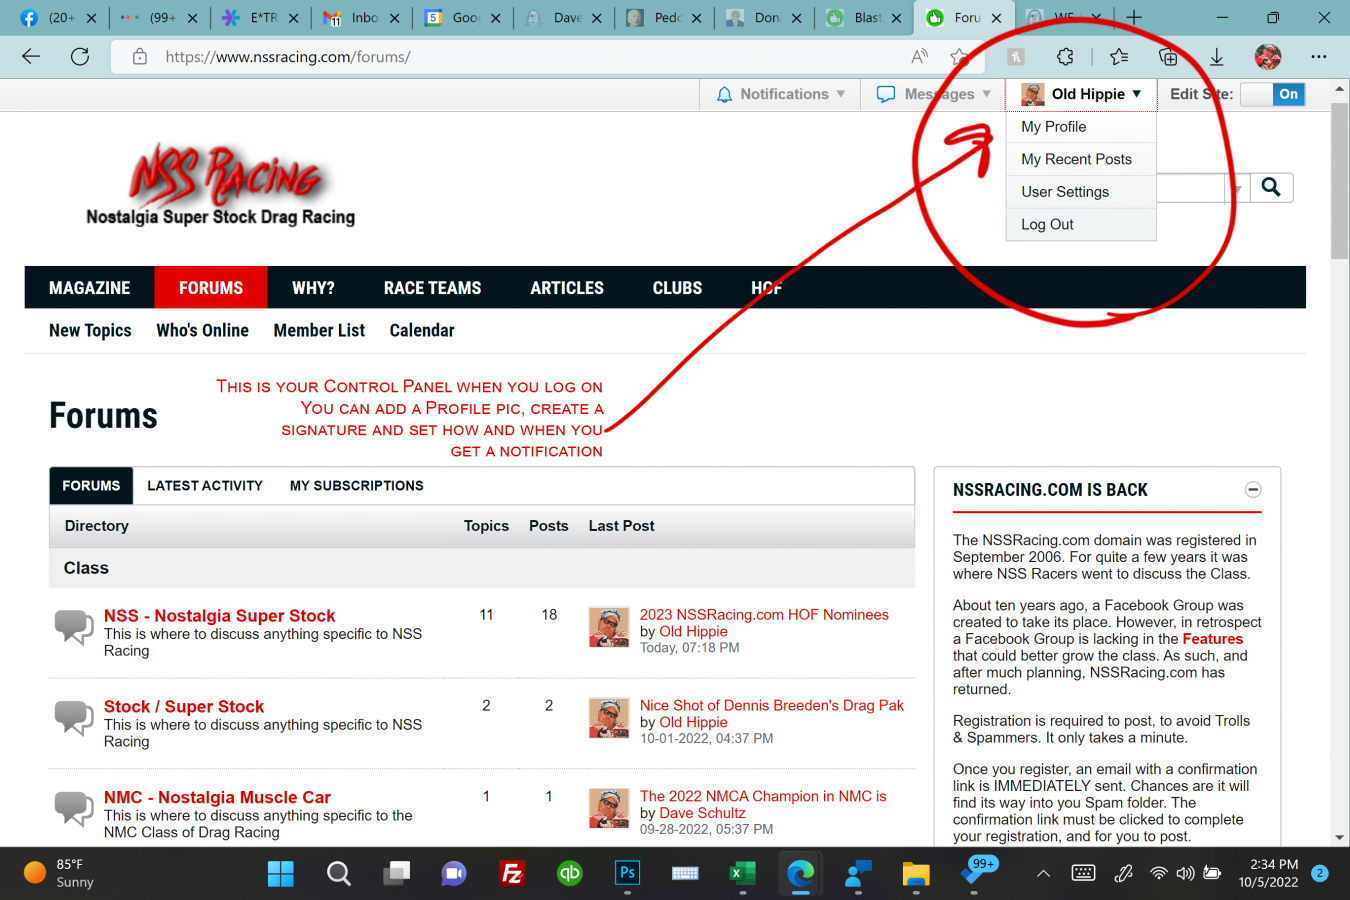Toggle the Edit Site On switch
The image size is (1350, 900).
point(1272,94)
